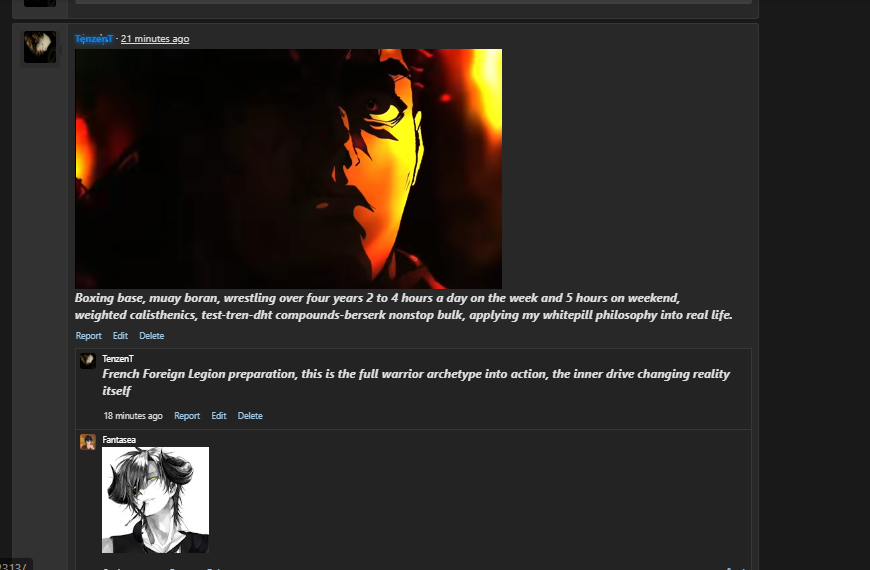This screenshot has height=570, width=870.
Task: Report the French Foreign Legion comment
Action: [x=187, y=416]
